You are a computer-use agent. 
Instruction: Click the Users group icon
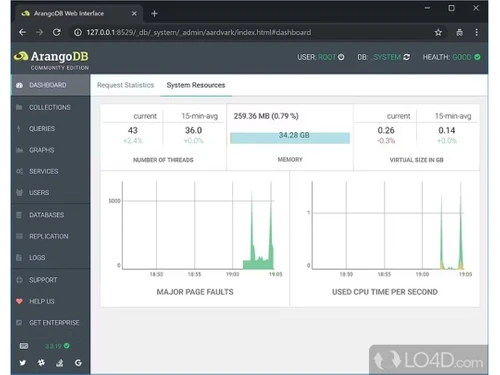coord(19,193)
